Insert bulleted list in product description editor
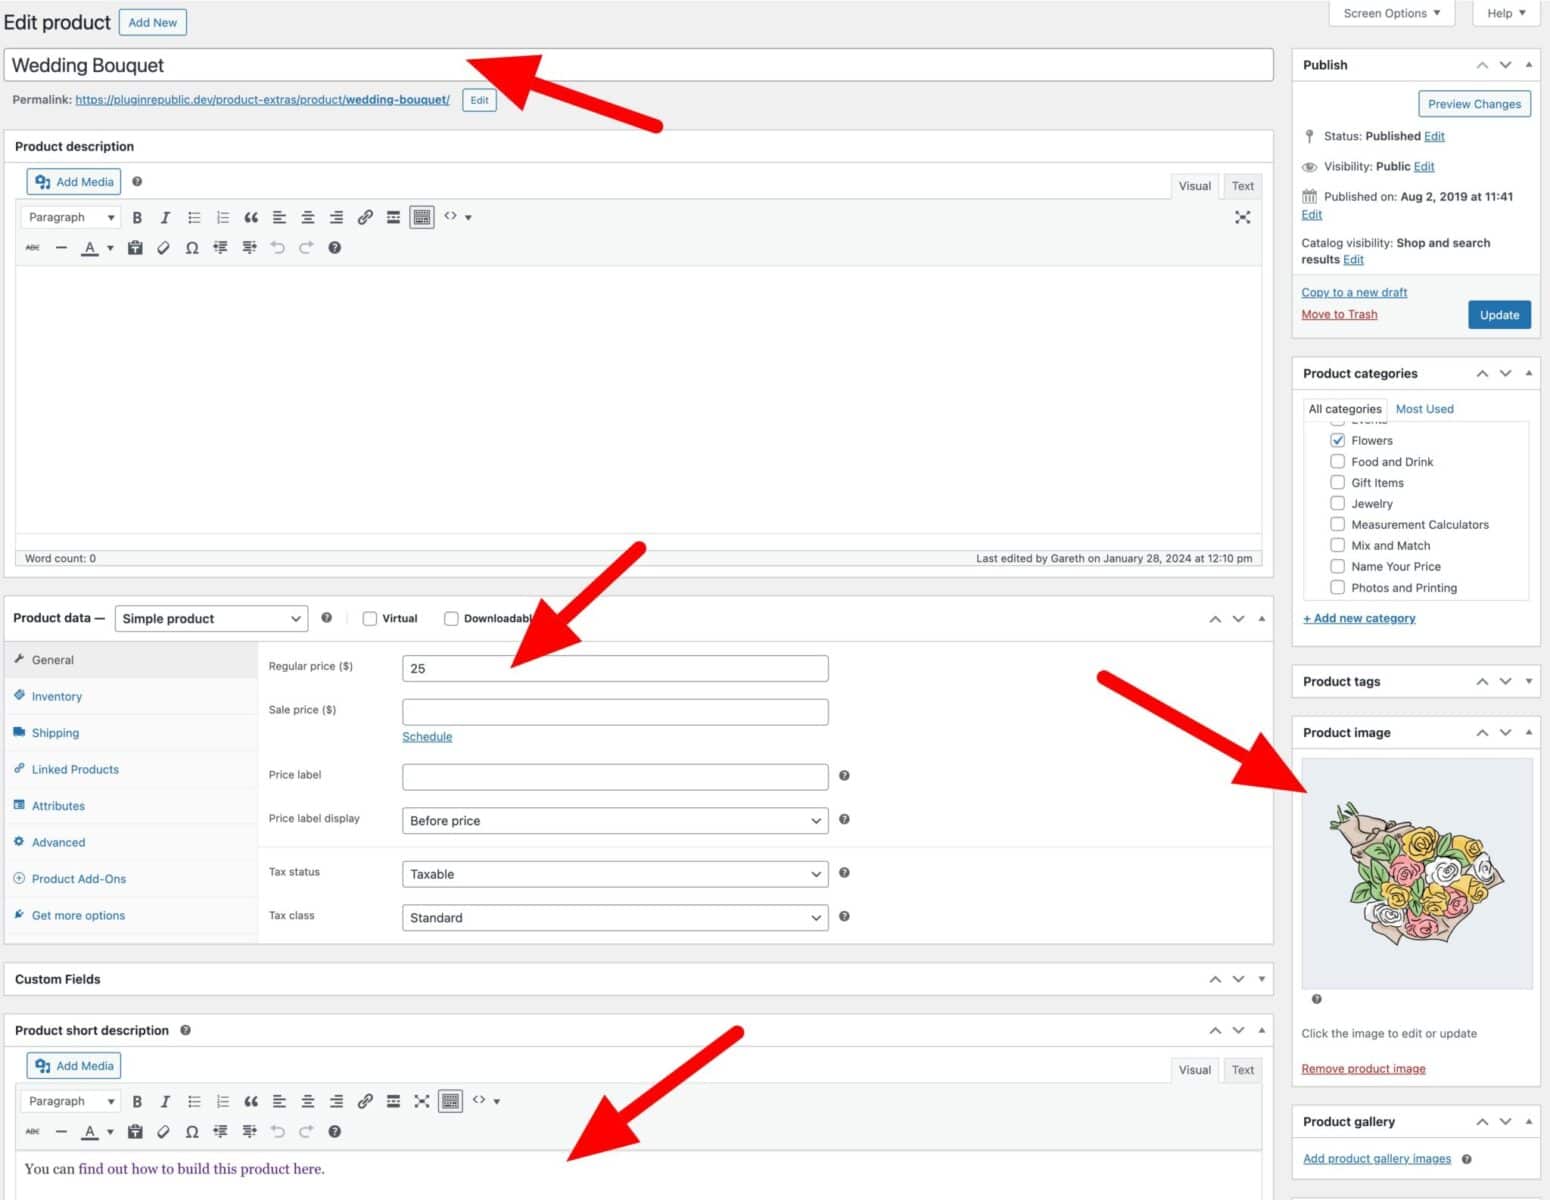 click(194, 217)
